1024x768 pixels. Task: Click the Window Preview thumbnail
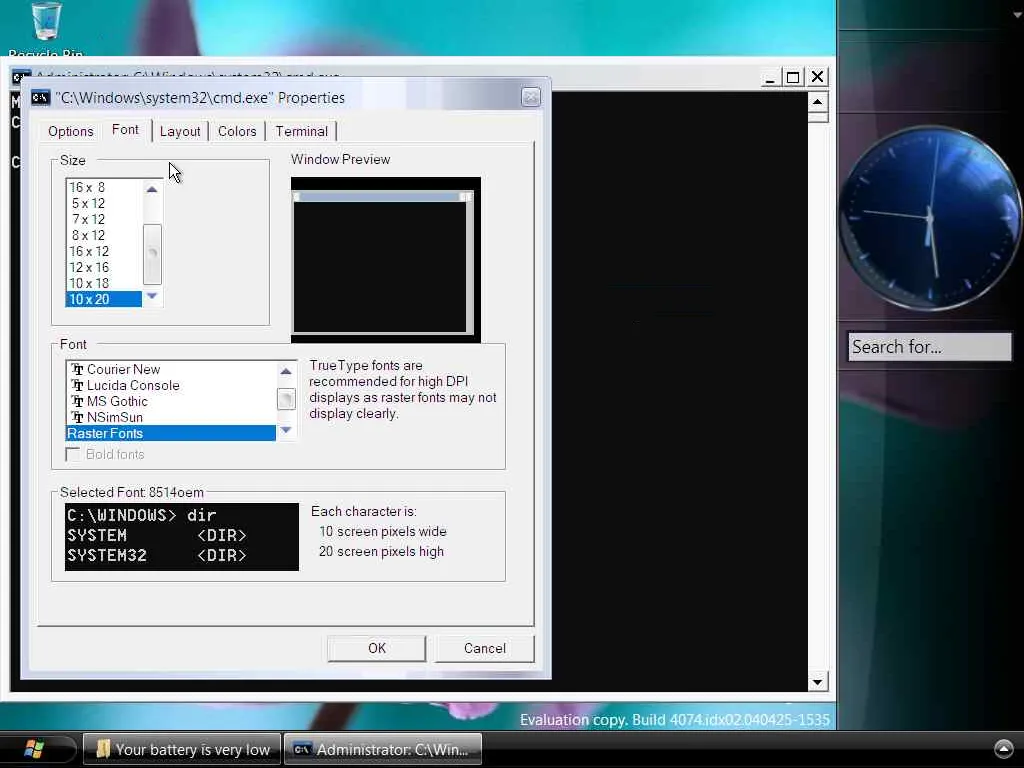386,260
